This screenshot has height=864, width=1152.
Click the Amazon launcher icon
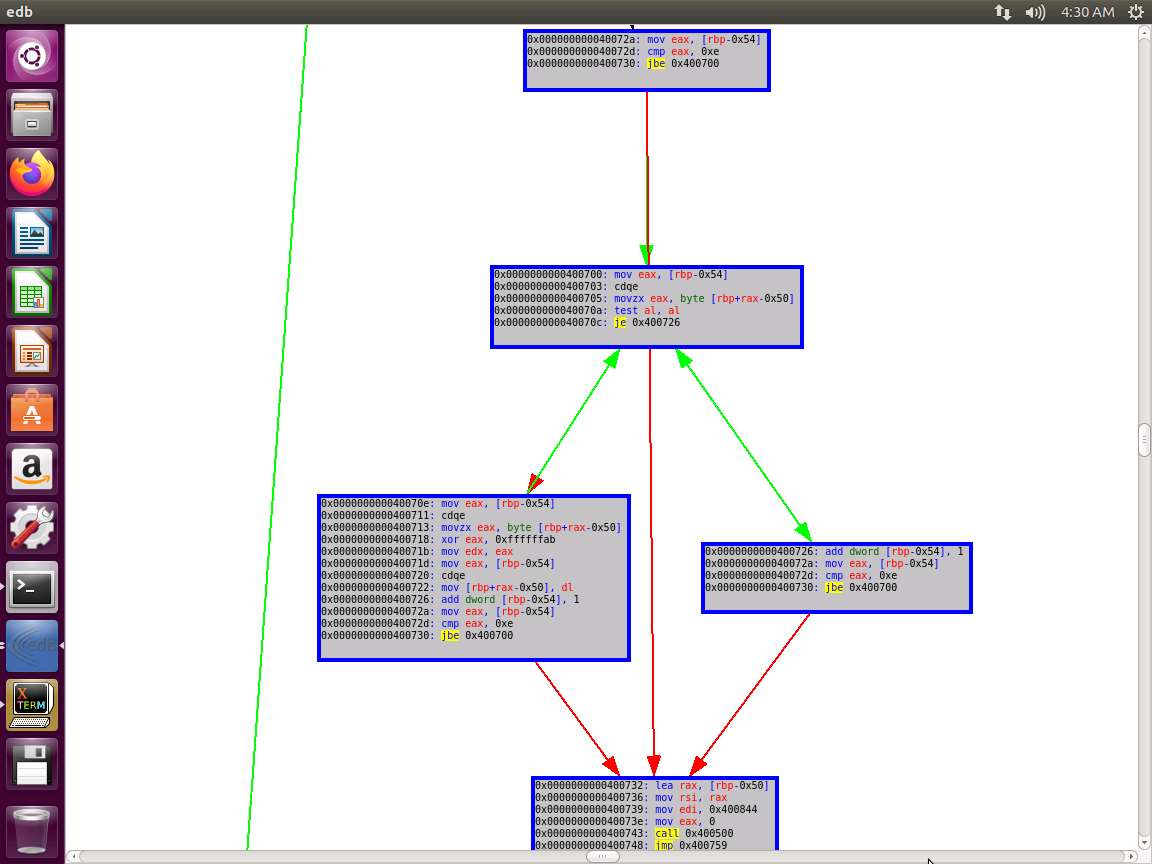(32, 470)
